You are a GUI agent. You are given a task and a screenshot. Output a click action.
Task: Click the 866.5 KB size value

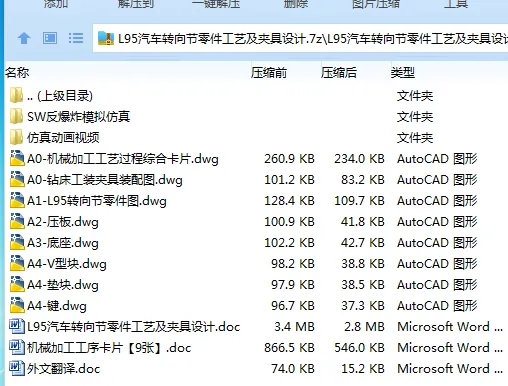[x=289, y=348]
